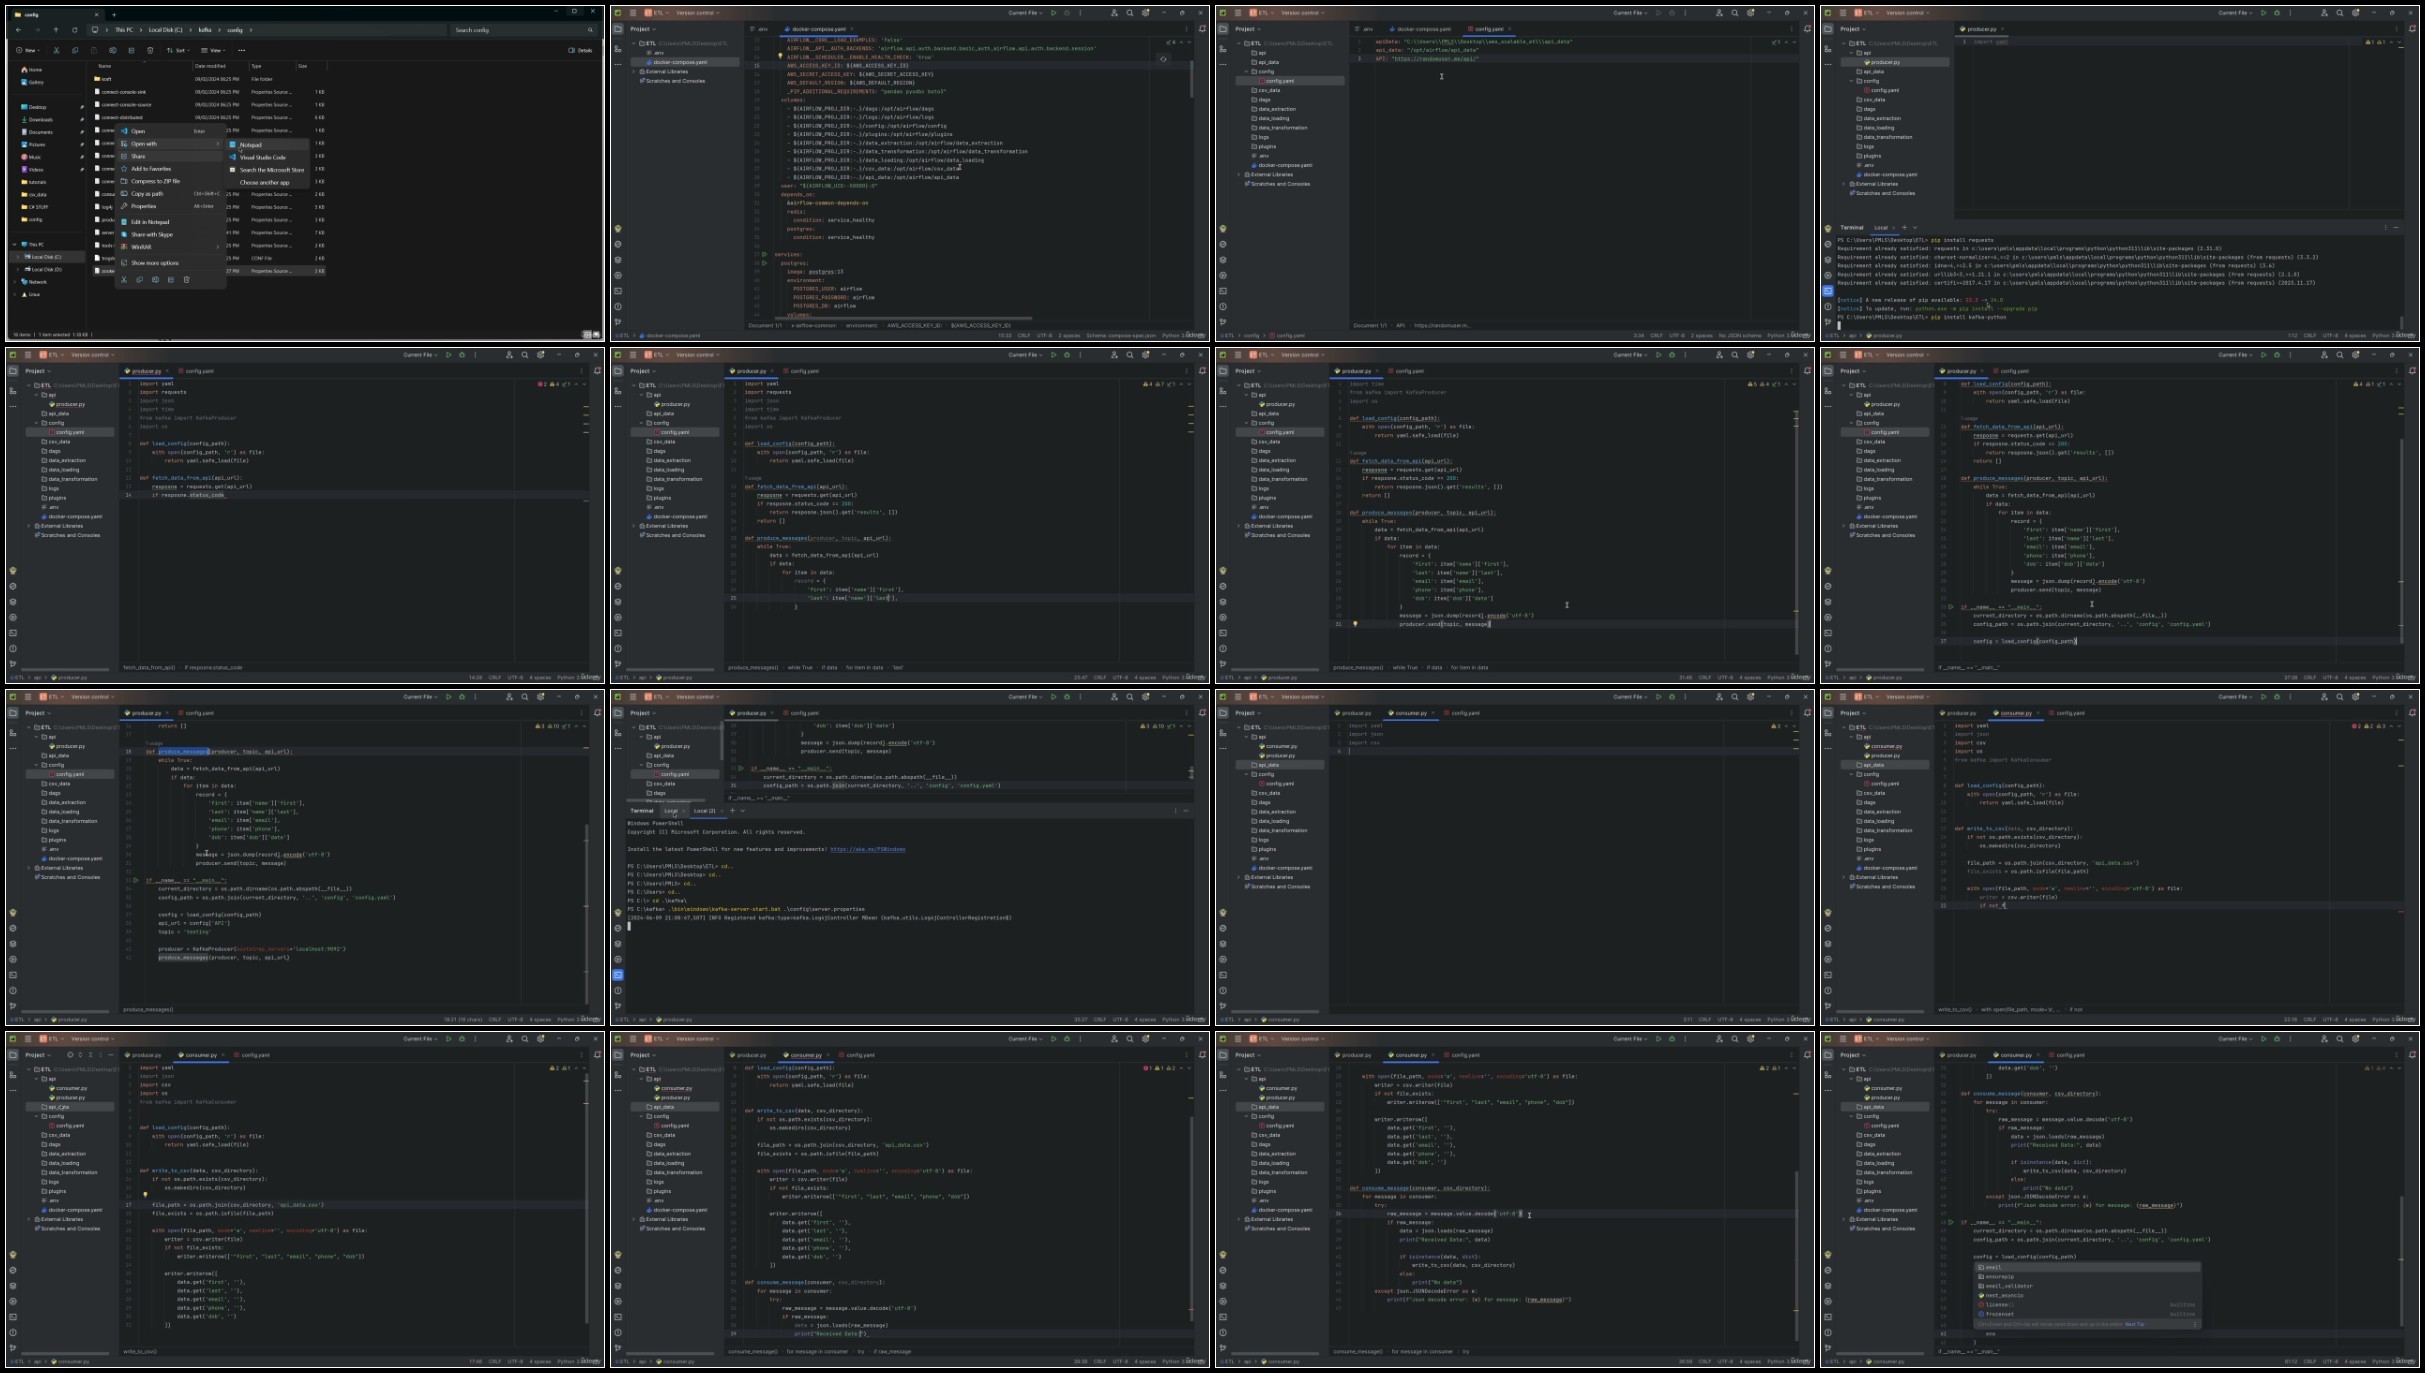Choose Notepad in File Explorer's Open with submenu

(x=268, y=145)
